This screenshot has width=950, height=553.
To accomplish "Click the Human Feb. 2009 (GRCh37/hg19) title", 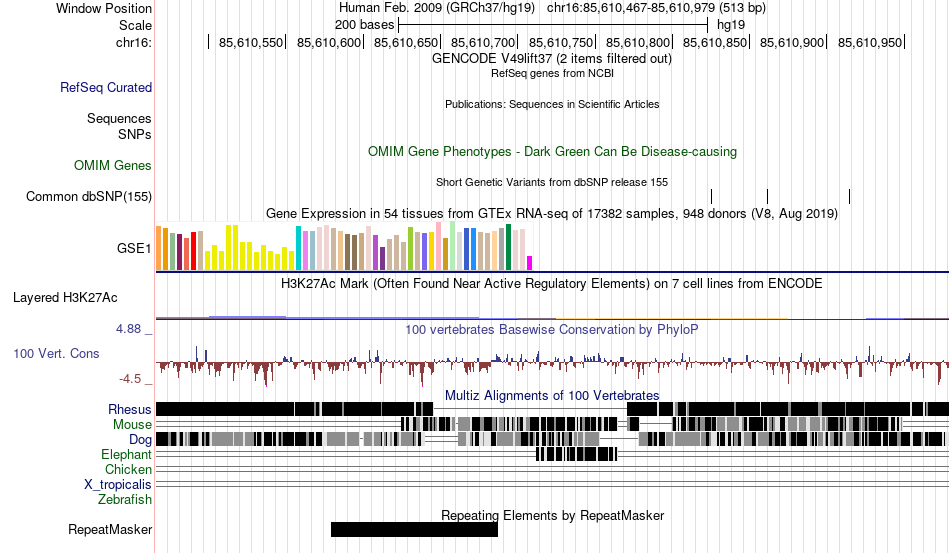I will [437, 8].
